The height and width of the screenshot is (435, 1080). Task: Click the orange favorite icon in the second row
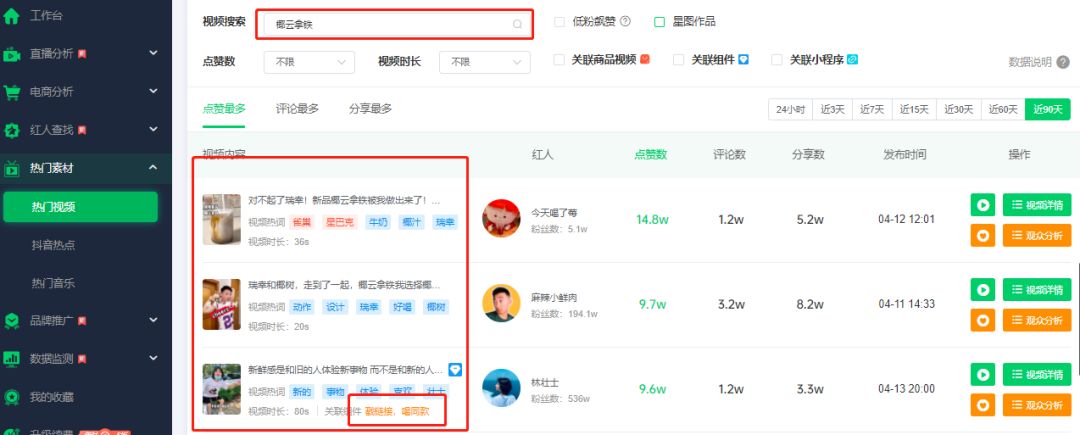(982, 320)
